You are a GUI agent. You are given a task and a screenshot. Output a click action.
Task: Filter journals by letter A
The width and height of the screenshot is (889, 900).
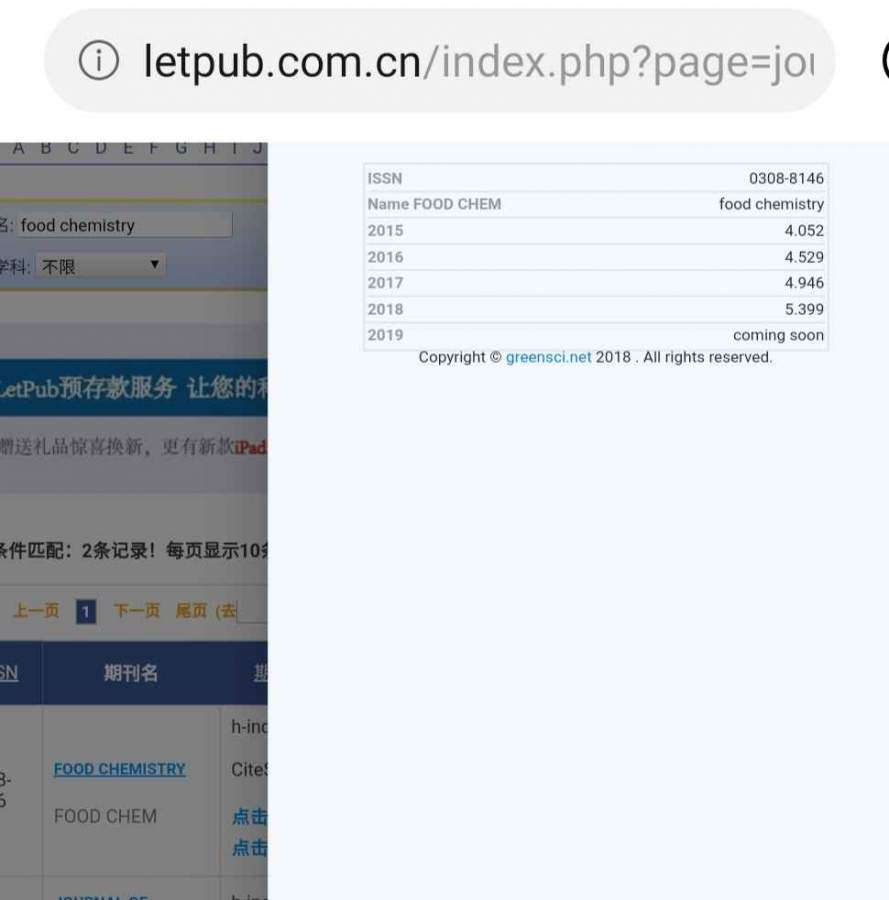point(18,148)
